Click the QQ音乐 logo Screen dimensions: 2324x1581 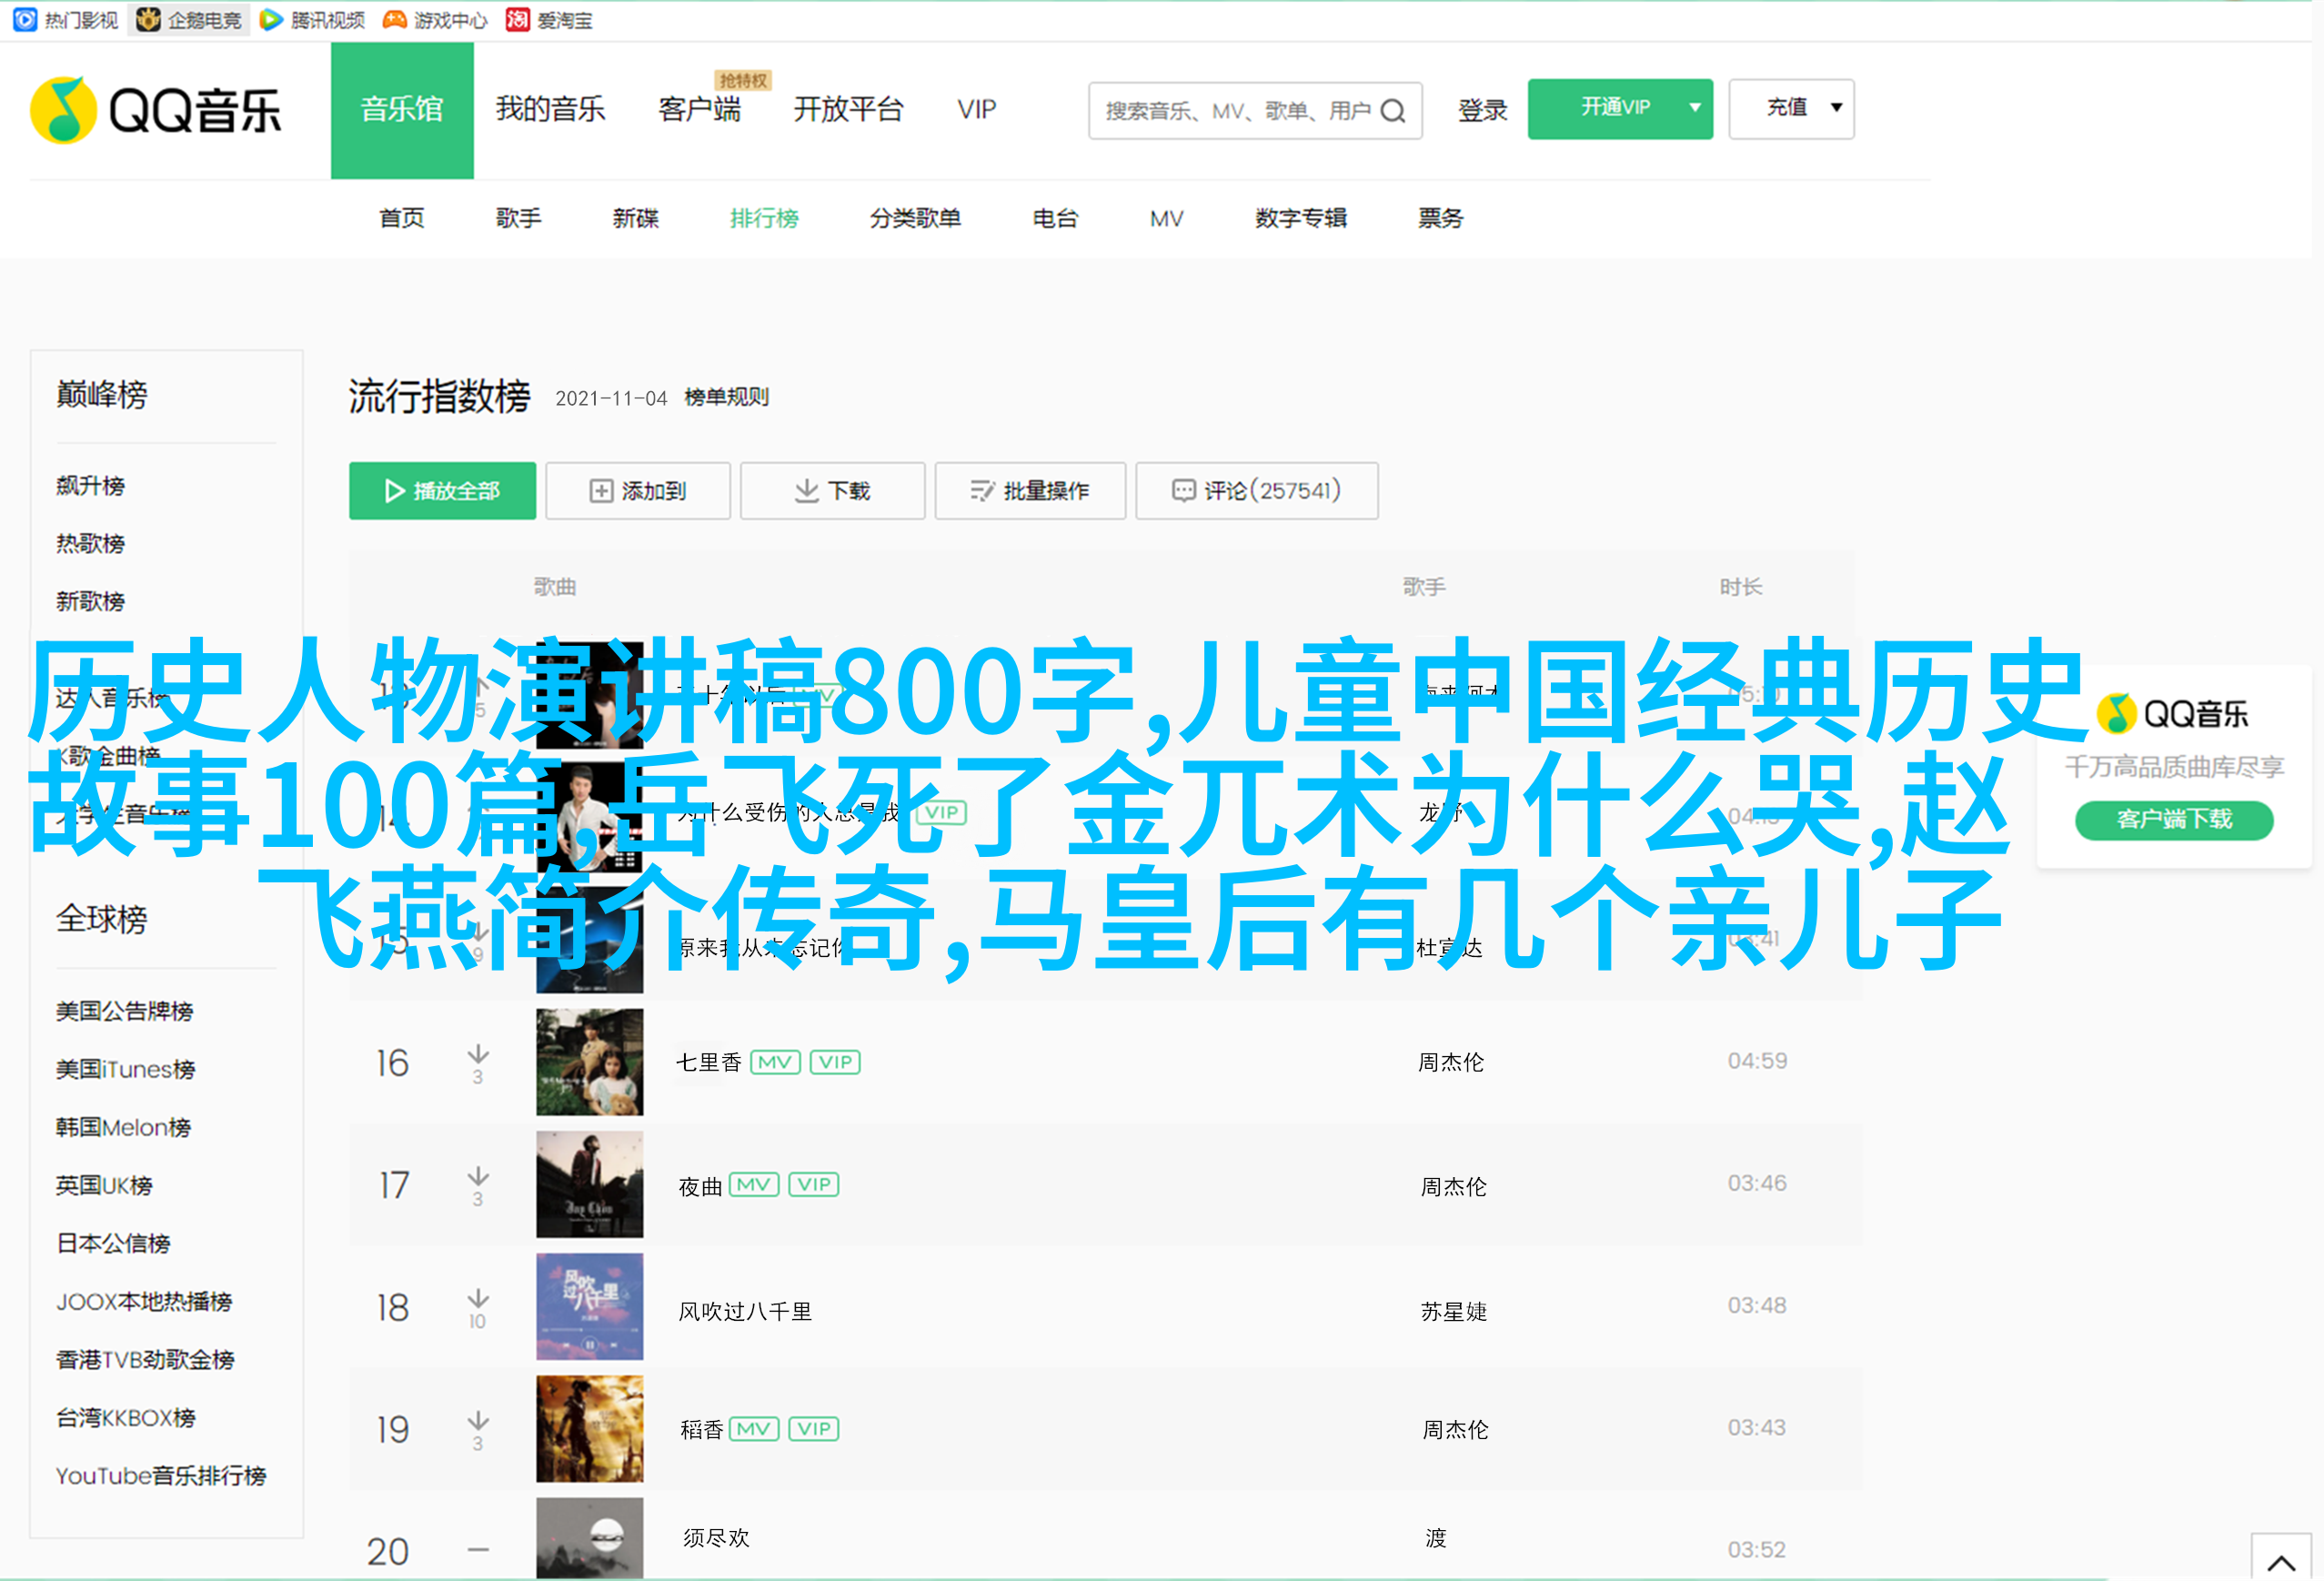pyautogui.click(x=156, y=110)
